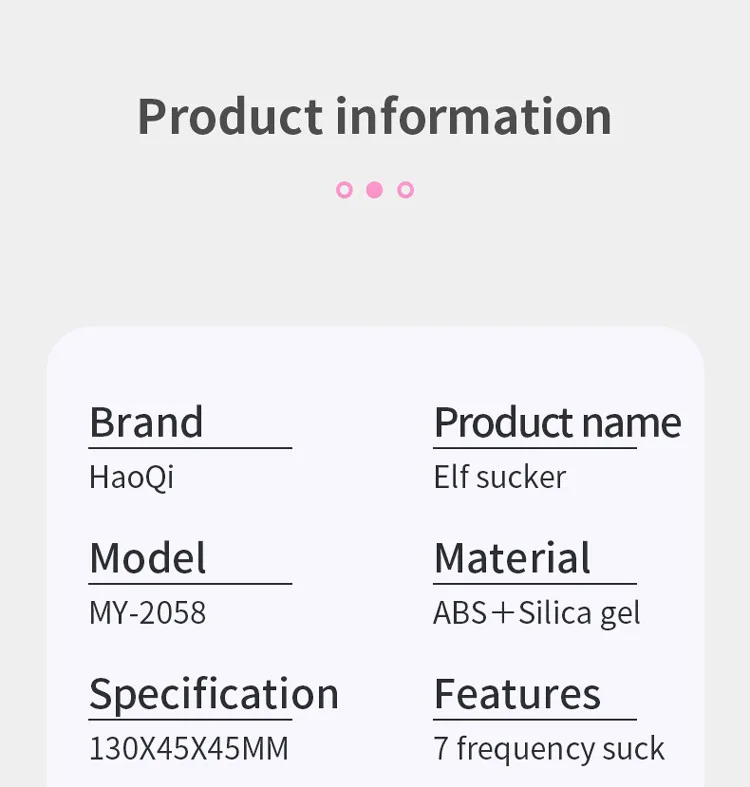Screen dimensions: 750x787
Task: Click the 7 frequency suck text
Action: pos(549,749)
